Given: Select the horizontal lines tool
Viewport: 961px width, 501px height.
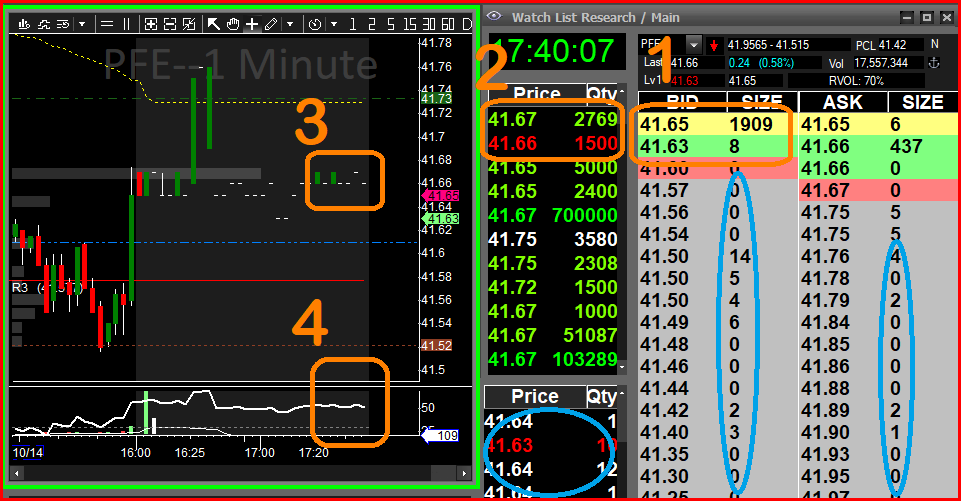Looking at the screenshot, I should pyautogui.click(x=107, y=24).
